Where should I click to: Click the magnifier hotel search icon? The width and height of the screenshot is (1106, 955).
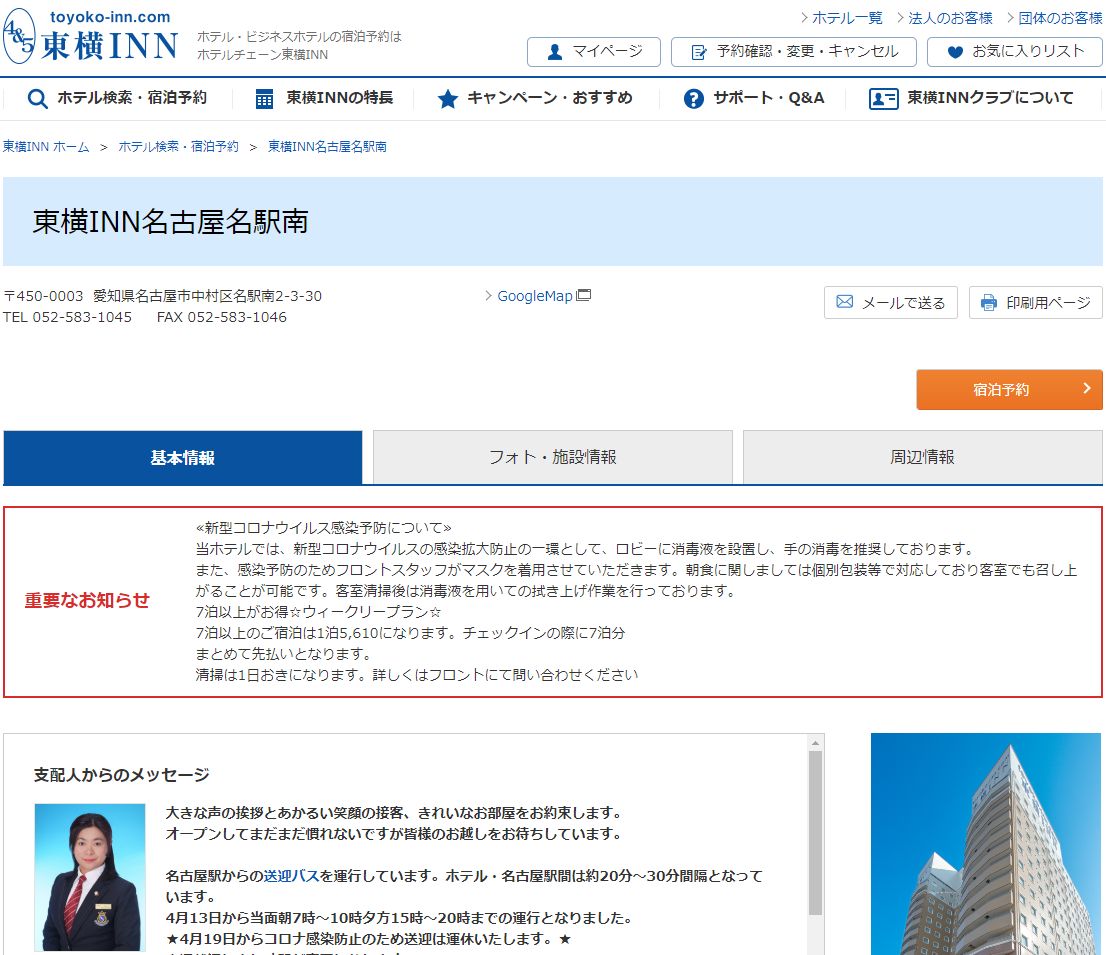(38, 99)
